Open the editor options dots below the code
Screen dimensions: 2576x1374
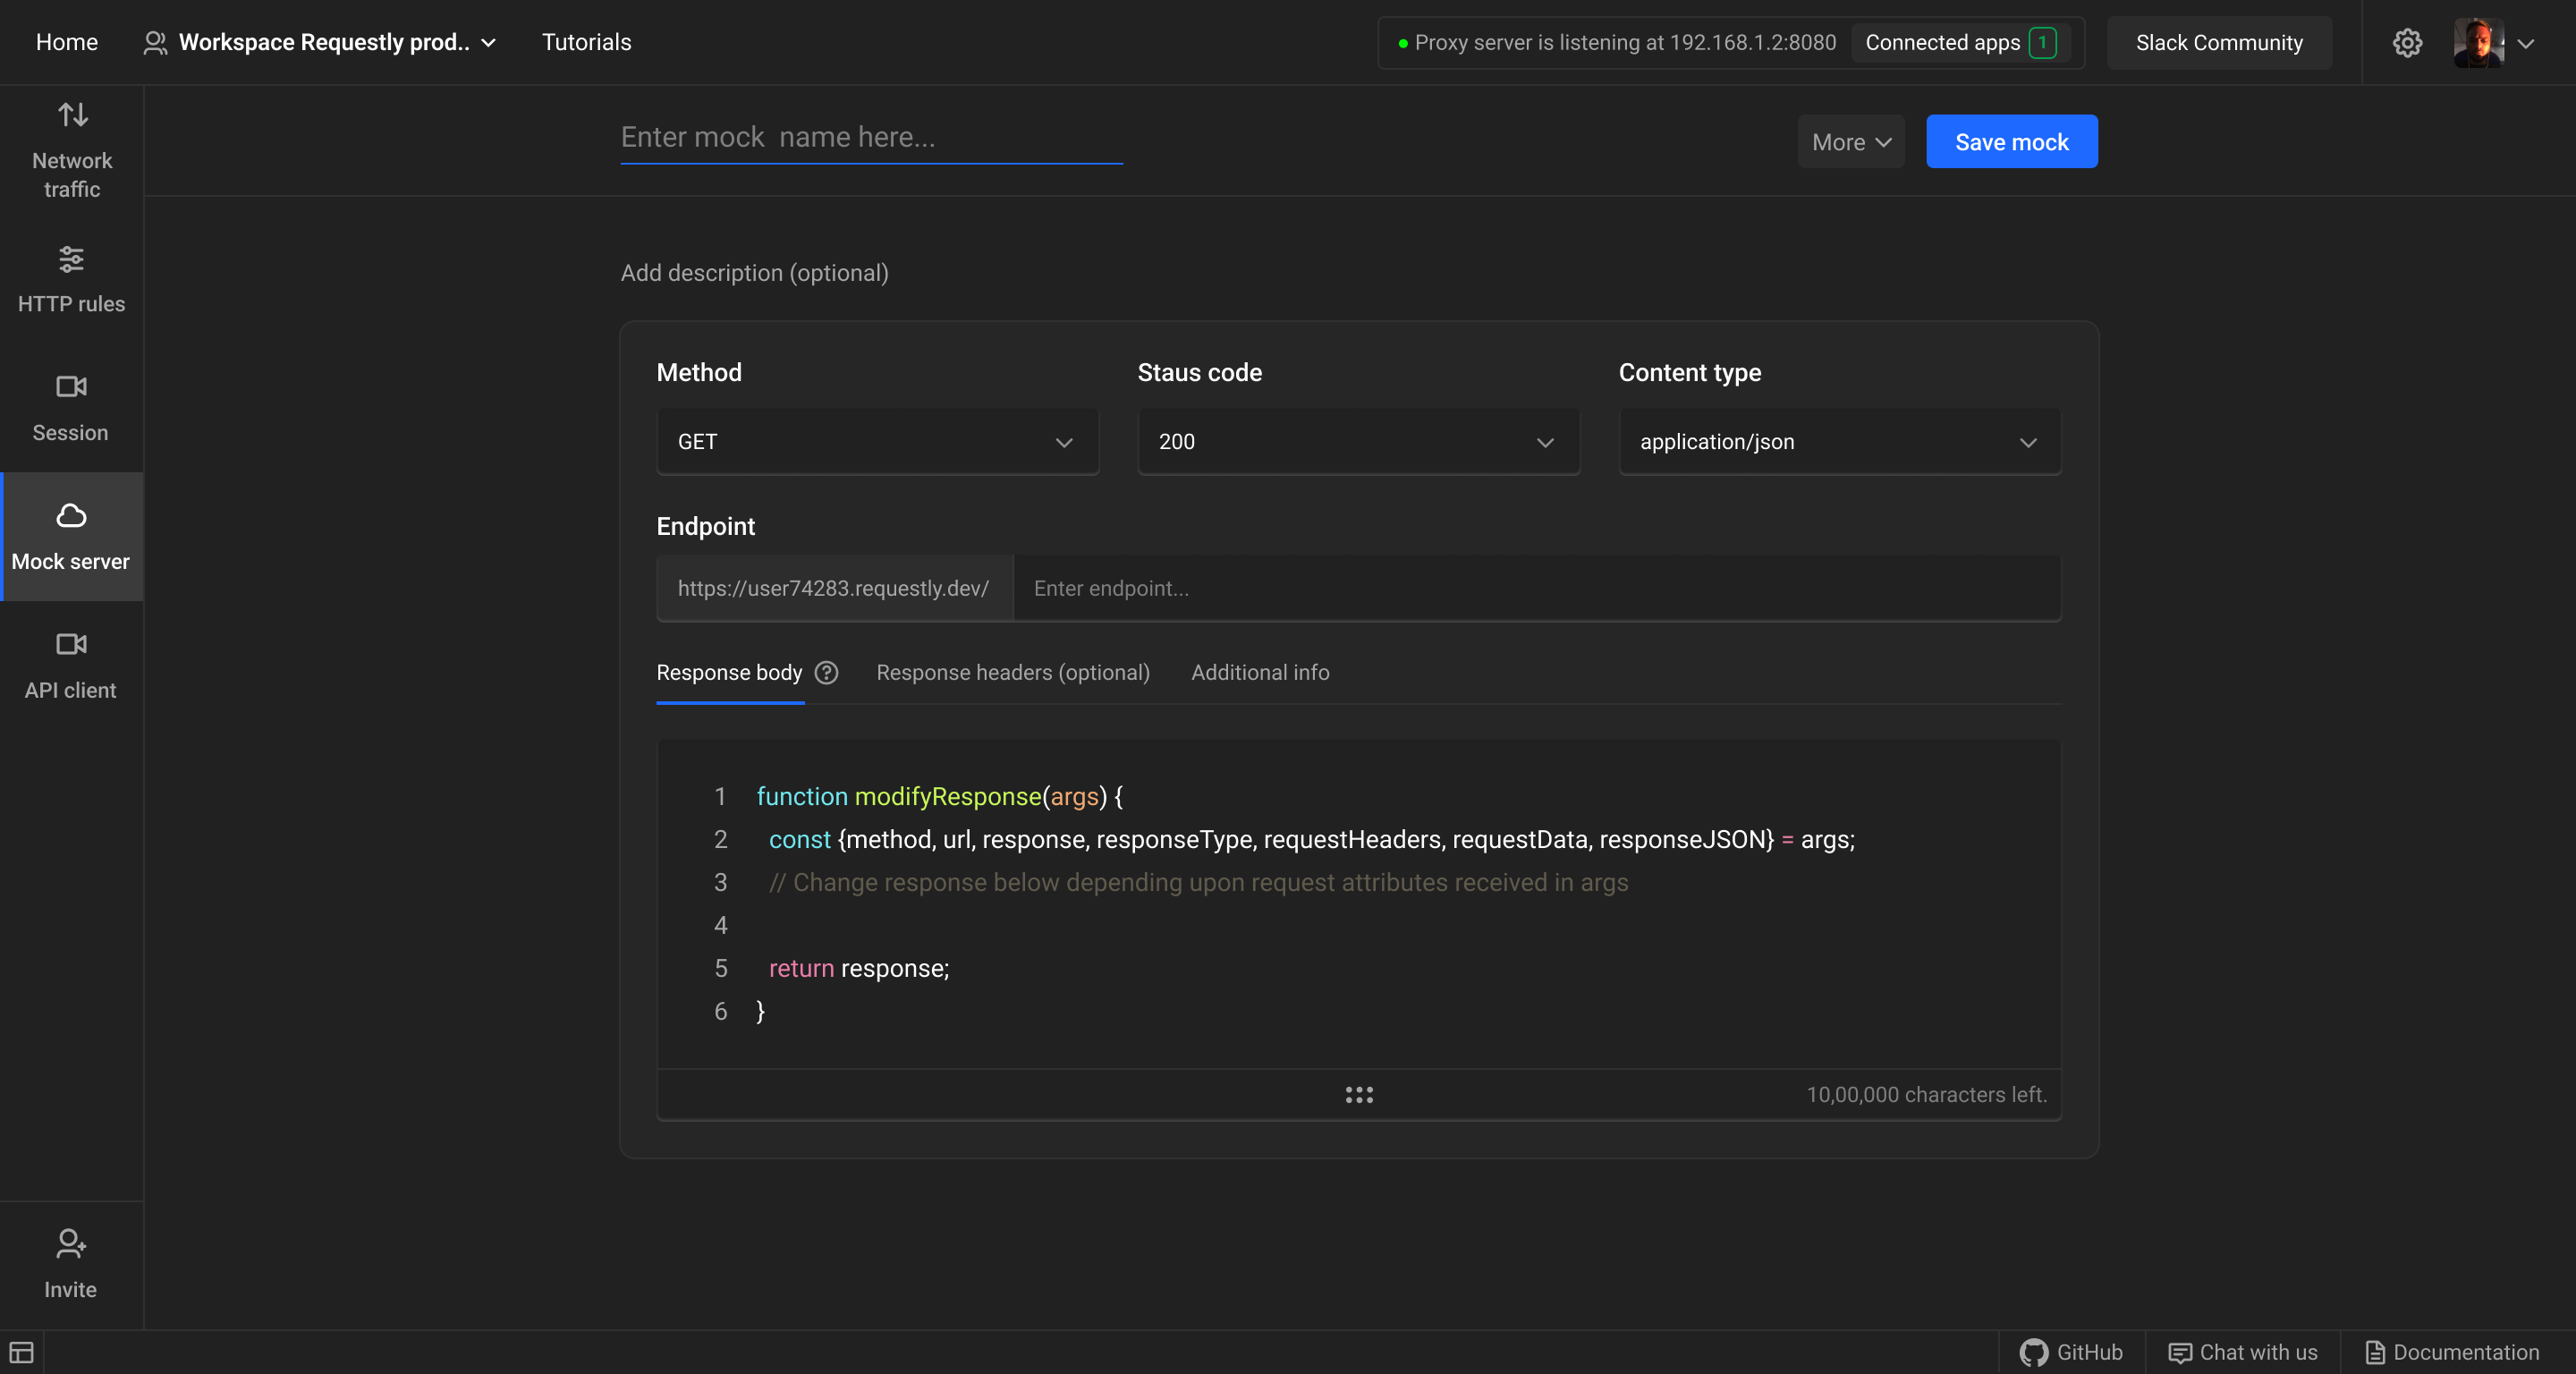click(1358, 1095)
